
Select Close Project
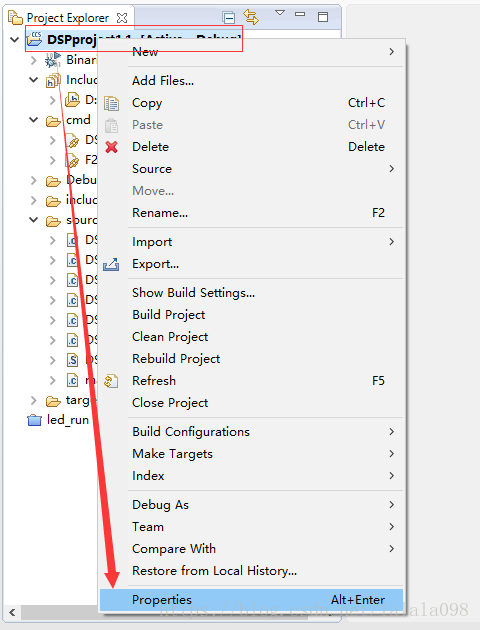(251, 403)
